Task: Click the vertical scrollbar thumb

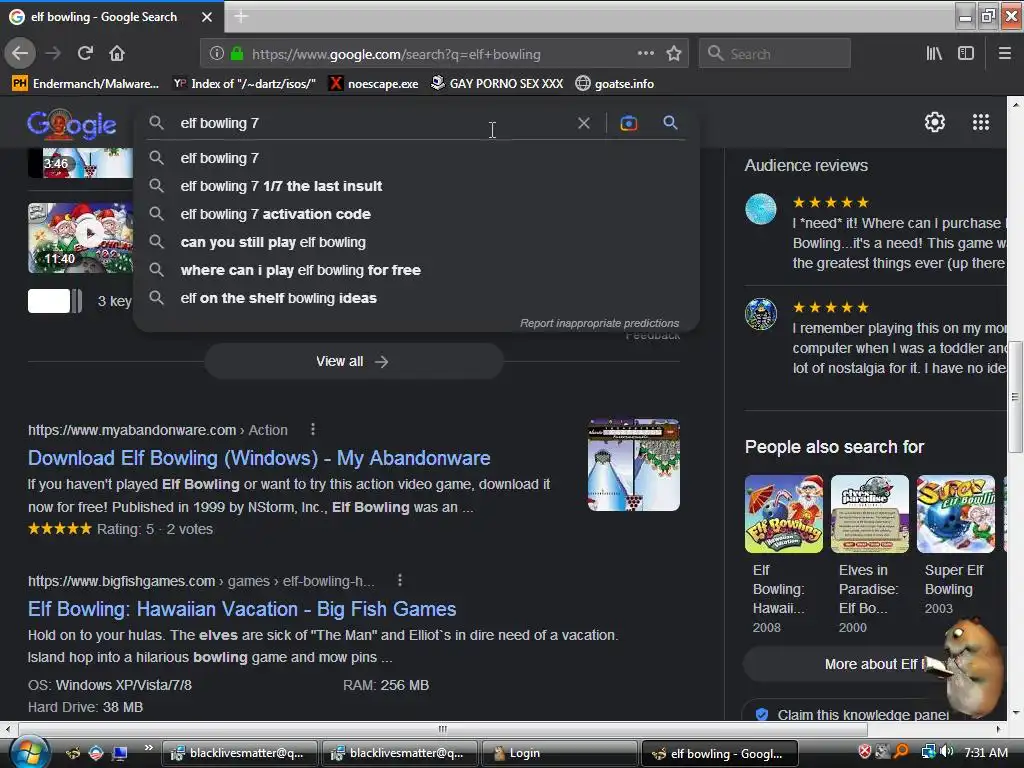Action: (x=1015, y=396)
